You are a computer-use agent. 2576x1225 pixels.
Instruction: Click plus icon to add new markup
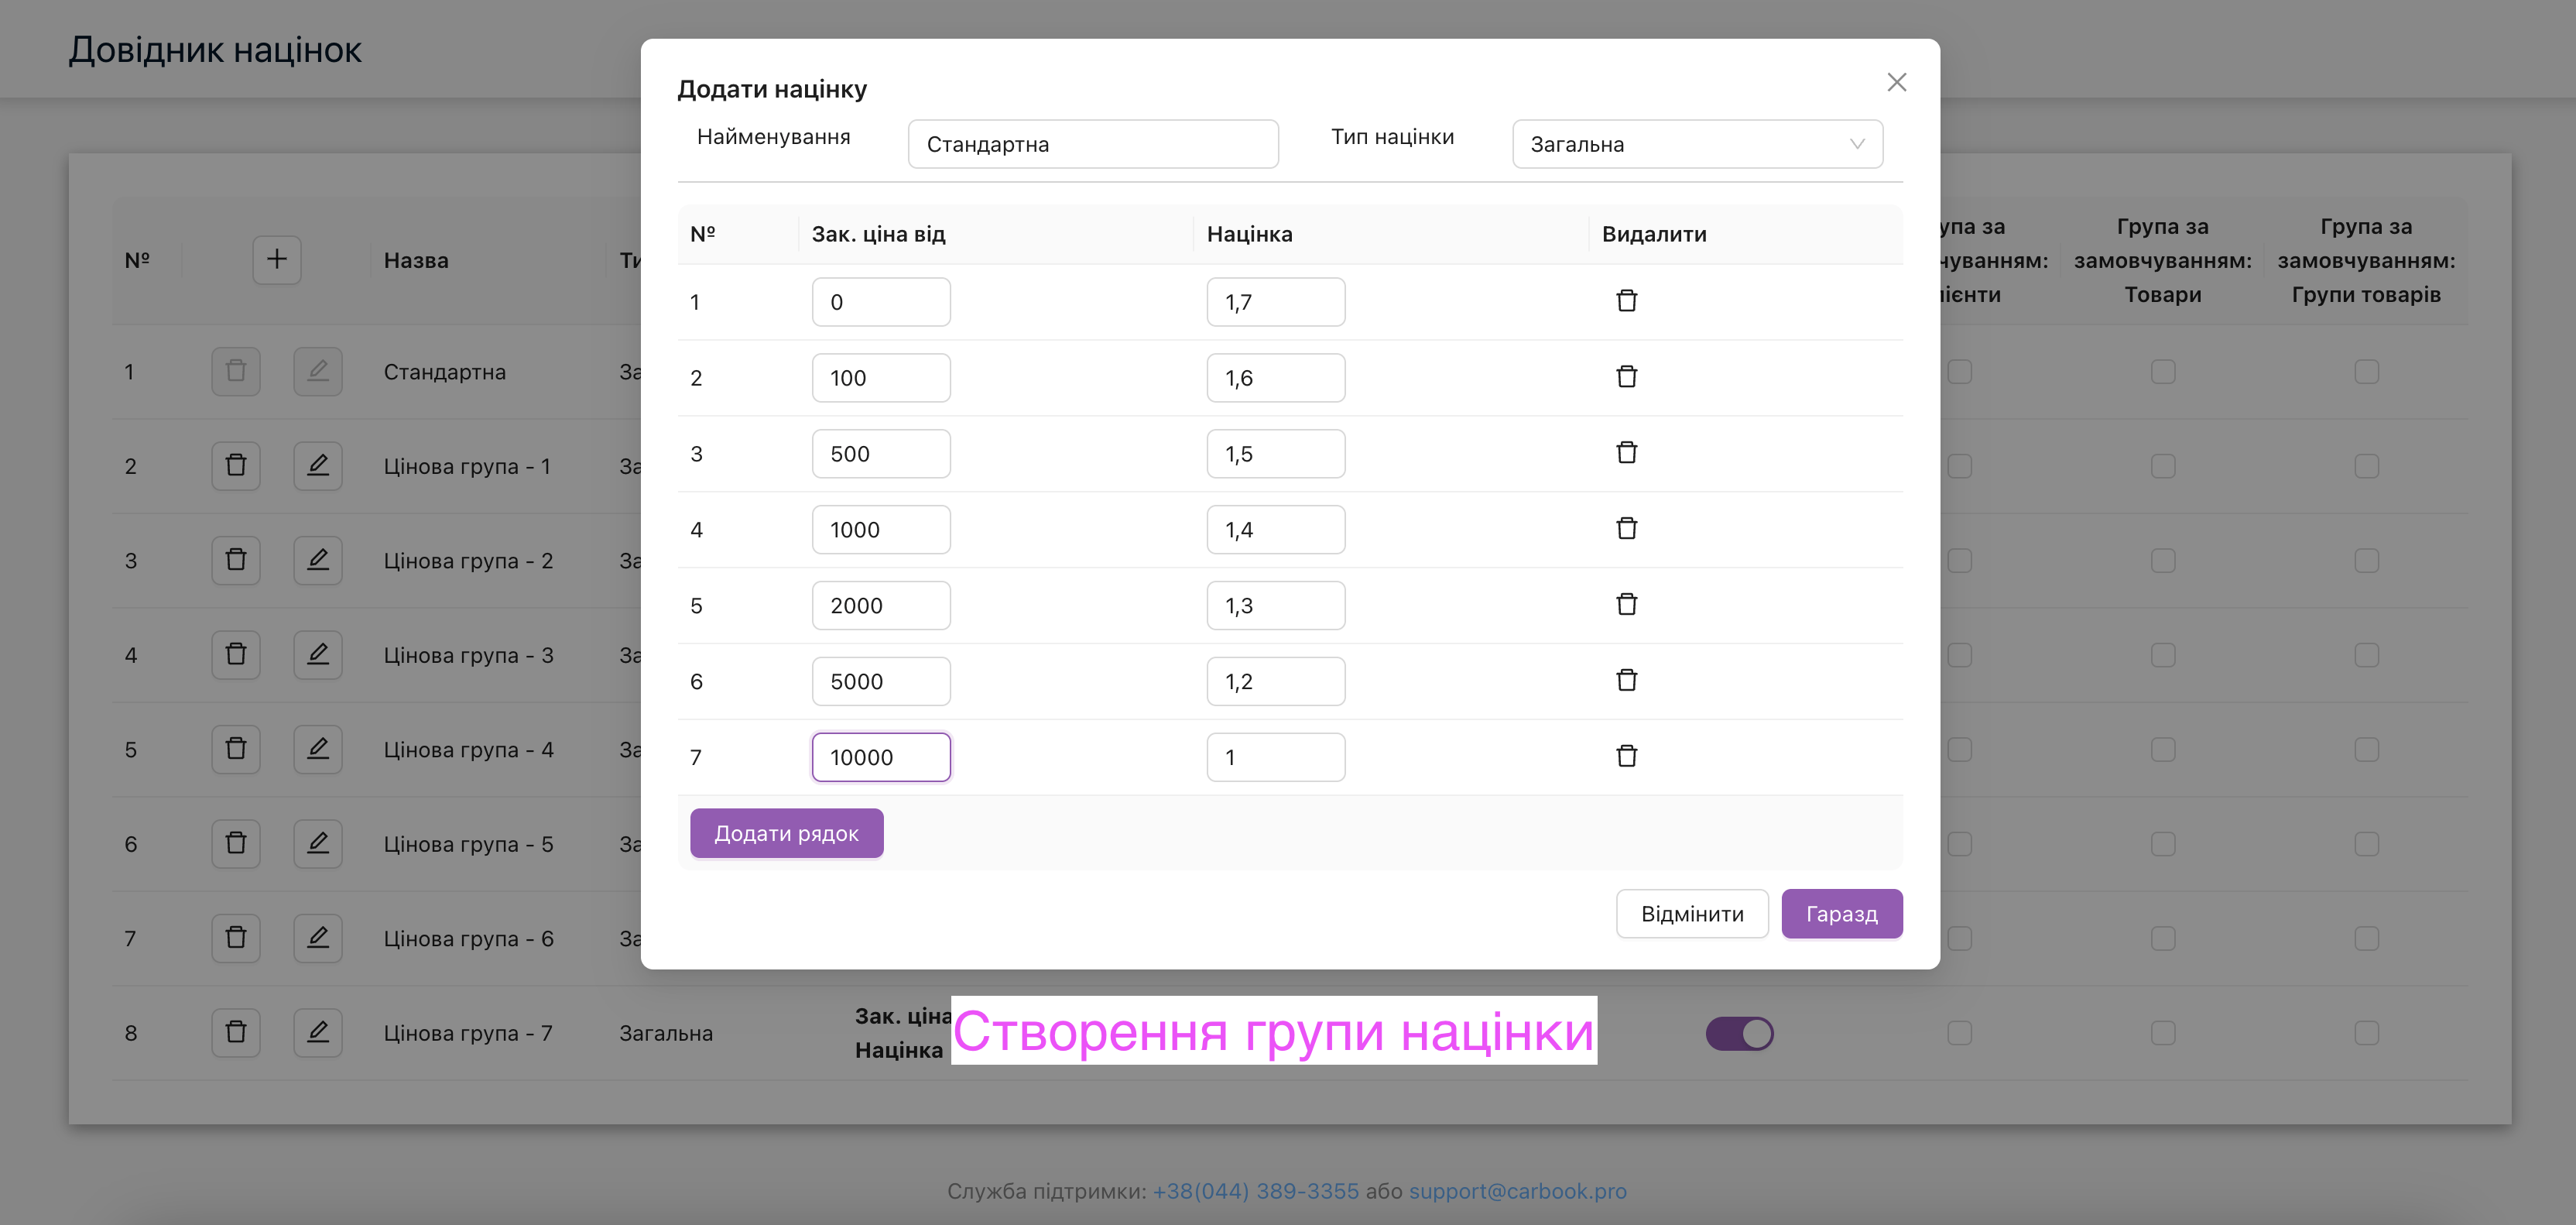277,260
